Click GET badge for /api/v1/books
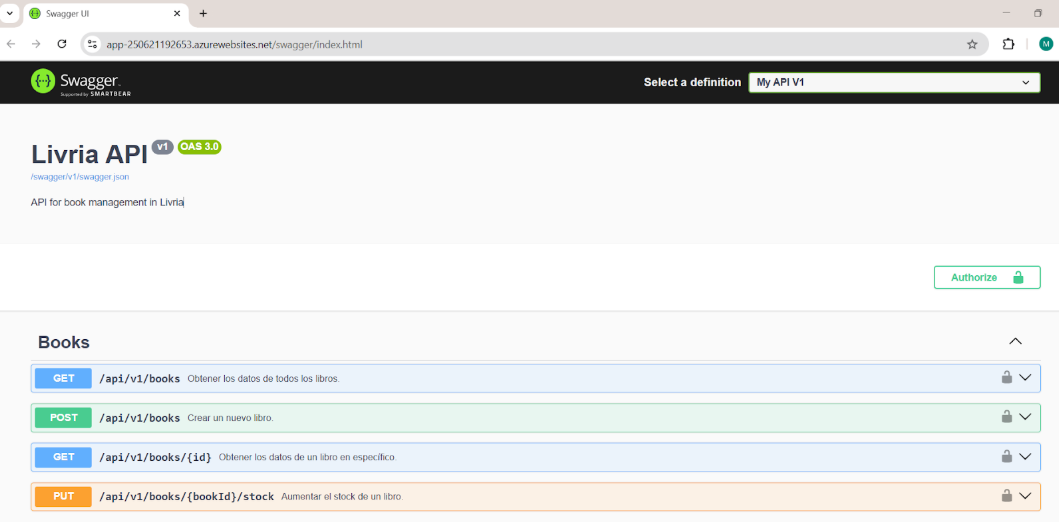 pos(63,378)
